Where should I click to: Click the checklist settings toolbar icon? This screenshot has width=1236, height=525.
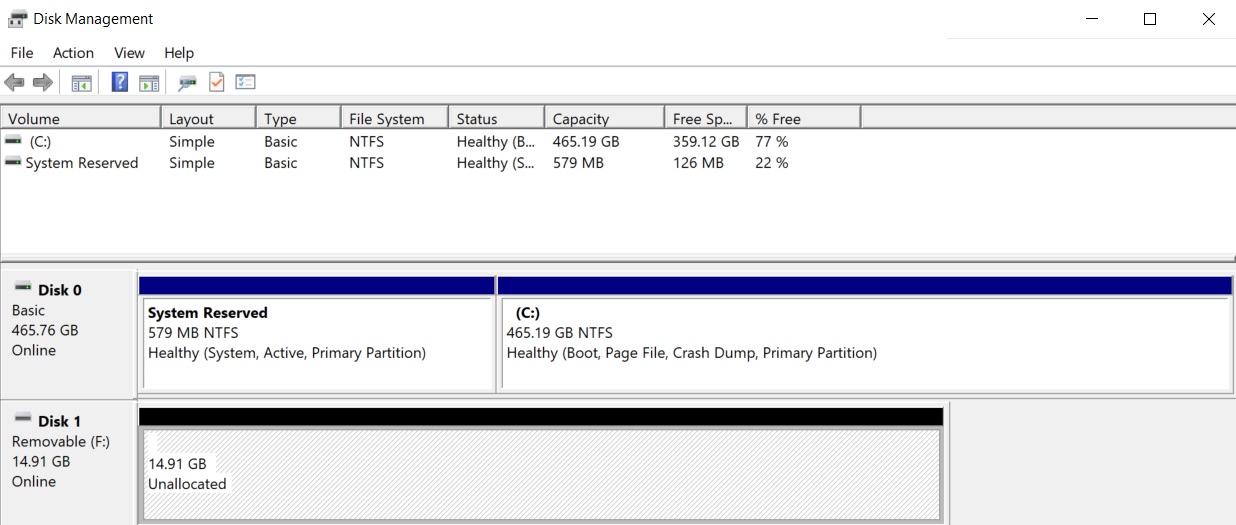[246, 83]
